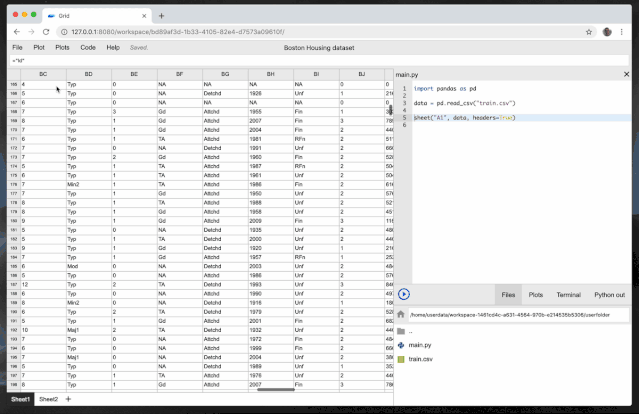Bookmark this page with the star icon

click(x=588, y=32)
